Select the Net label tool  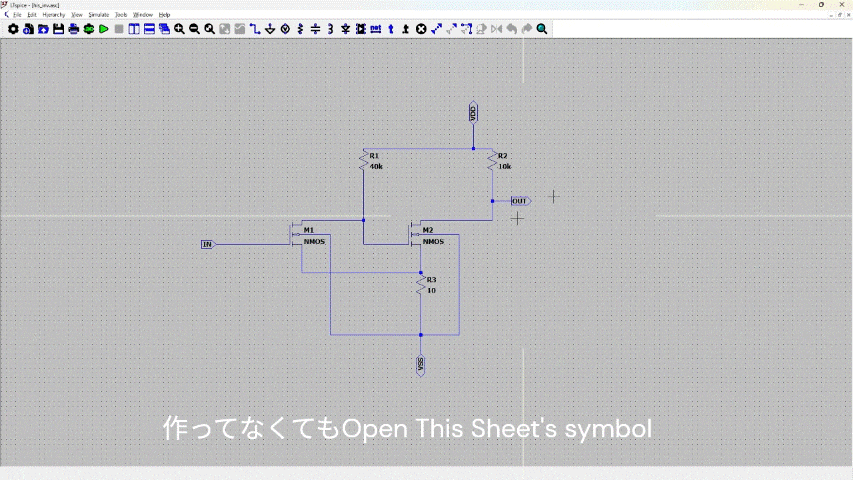click(375, 29)
